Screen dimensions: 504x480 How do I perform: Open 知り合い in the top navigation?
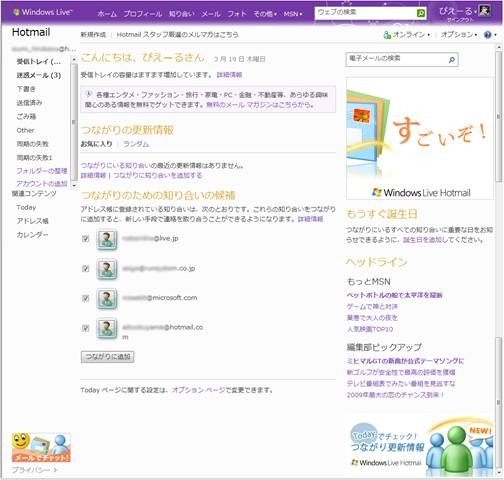181,14
